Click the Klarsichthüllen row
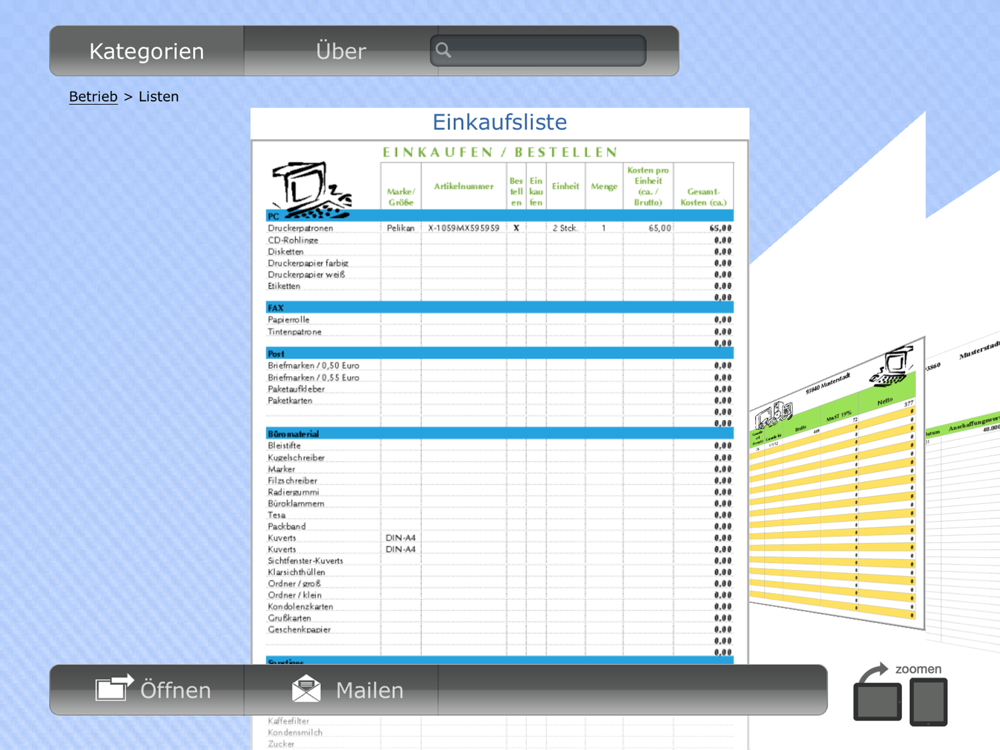The width and height of the screenshot is (1000, 750). 499,573
